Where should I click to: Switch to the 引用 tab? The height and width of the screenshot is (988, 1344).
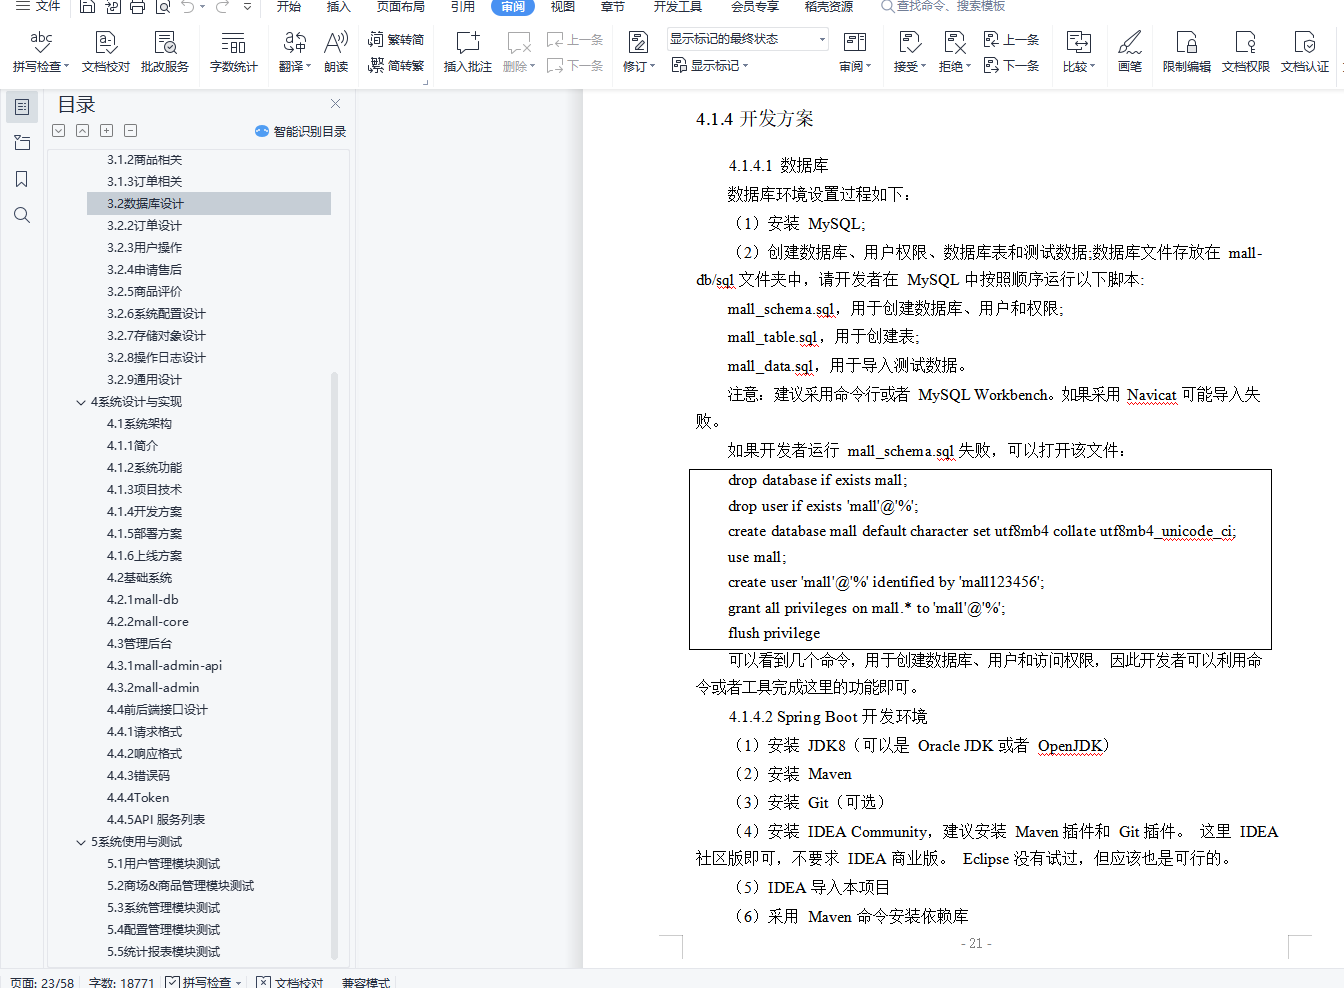[x=462, y=7]
